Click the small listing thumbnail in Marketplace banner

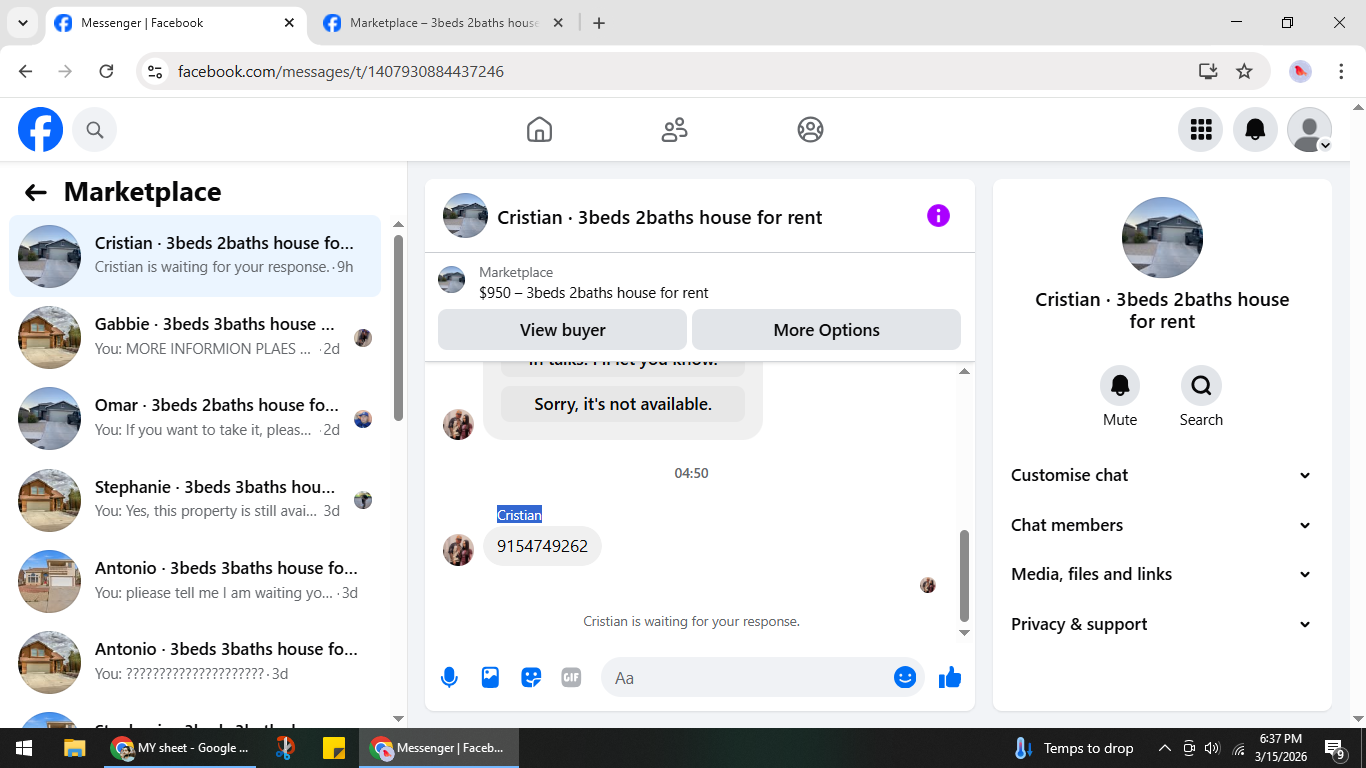tap(452, 280)
